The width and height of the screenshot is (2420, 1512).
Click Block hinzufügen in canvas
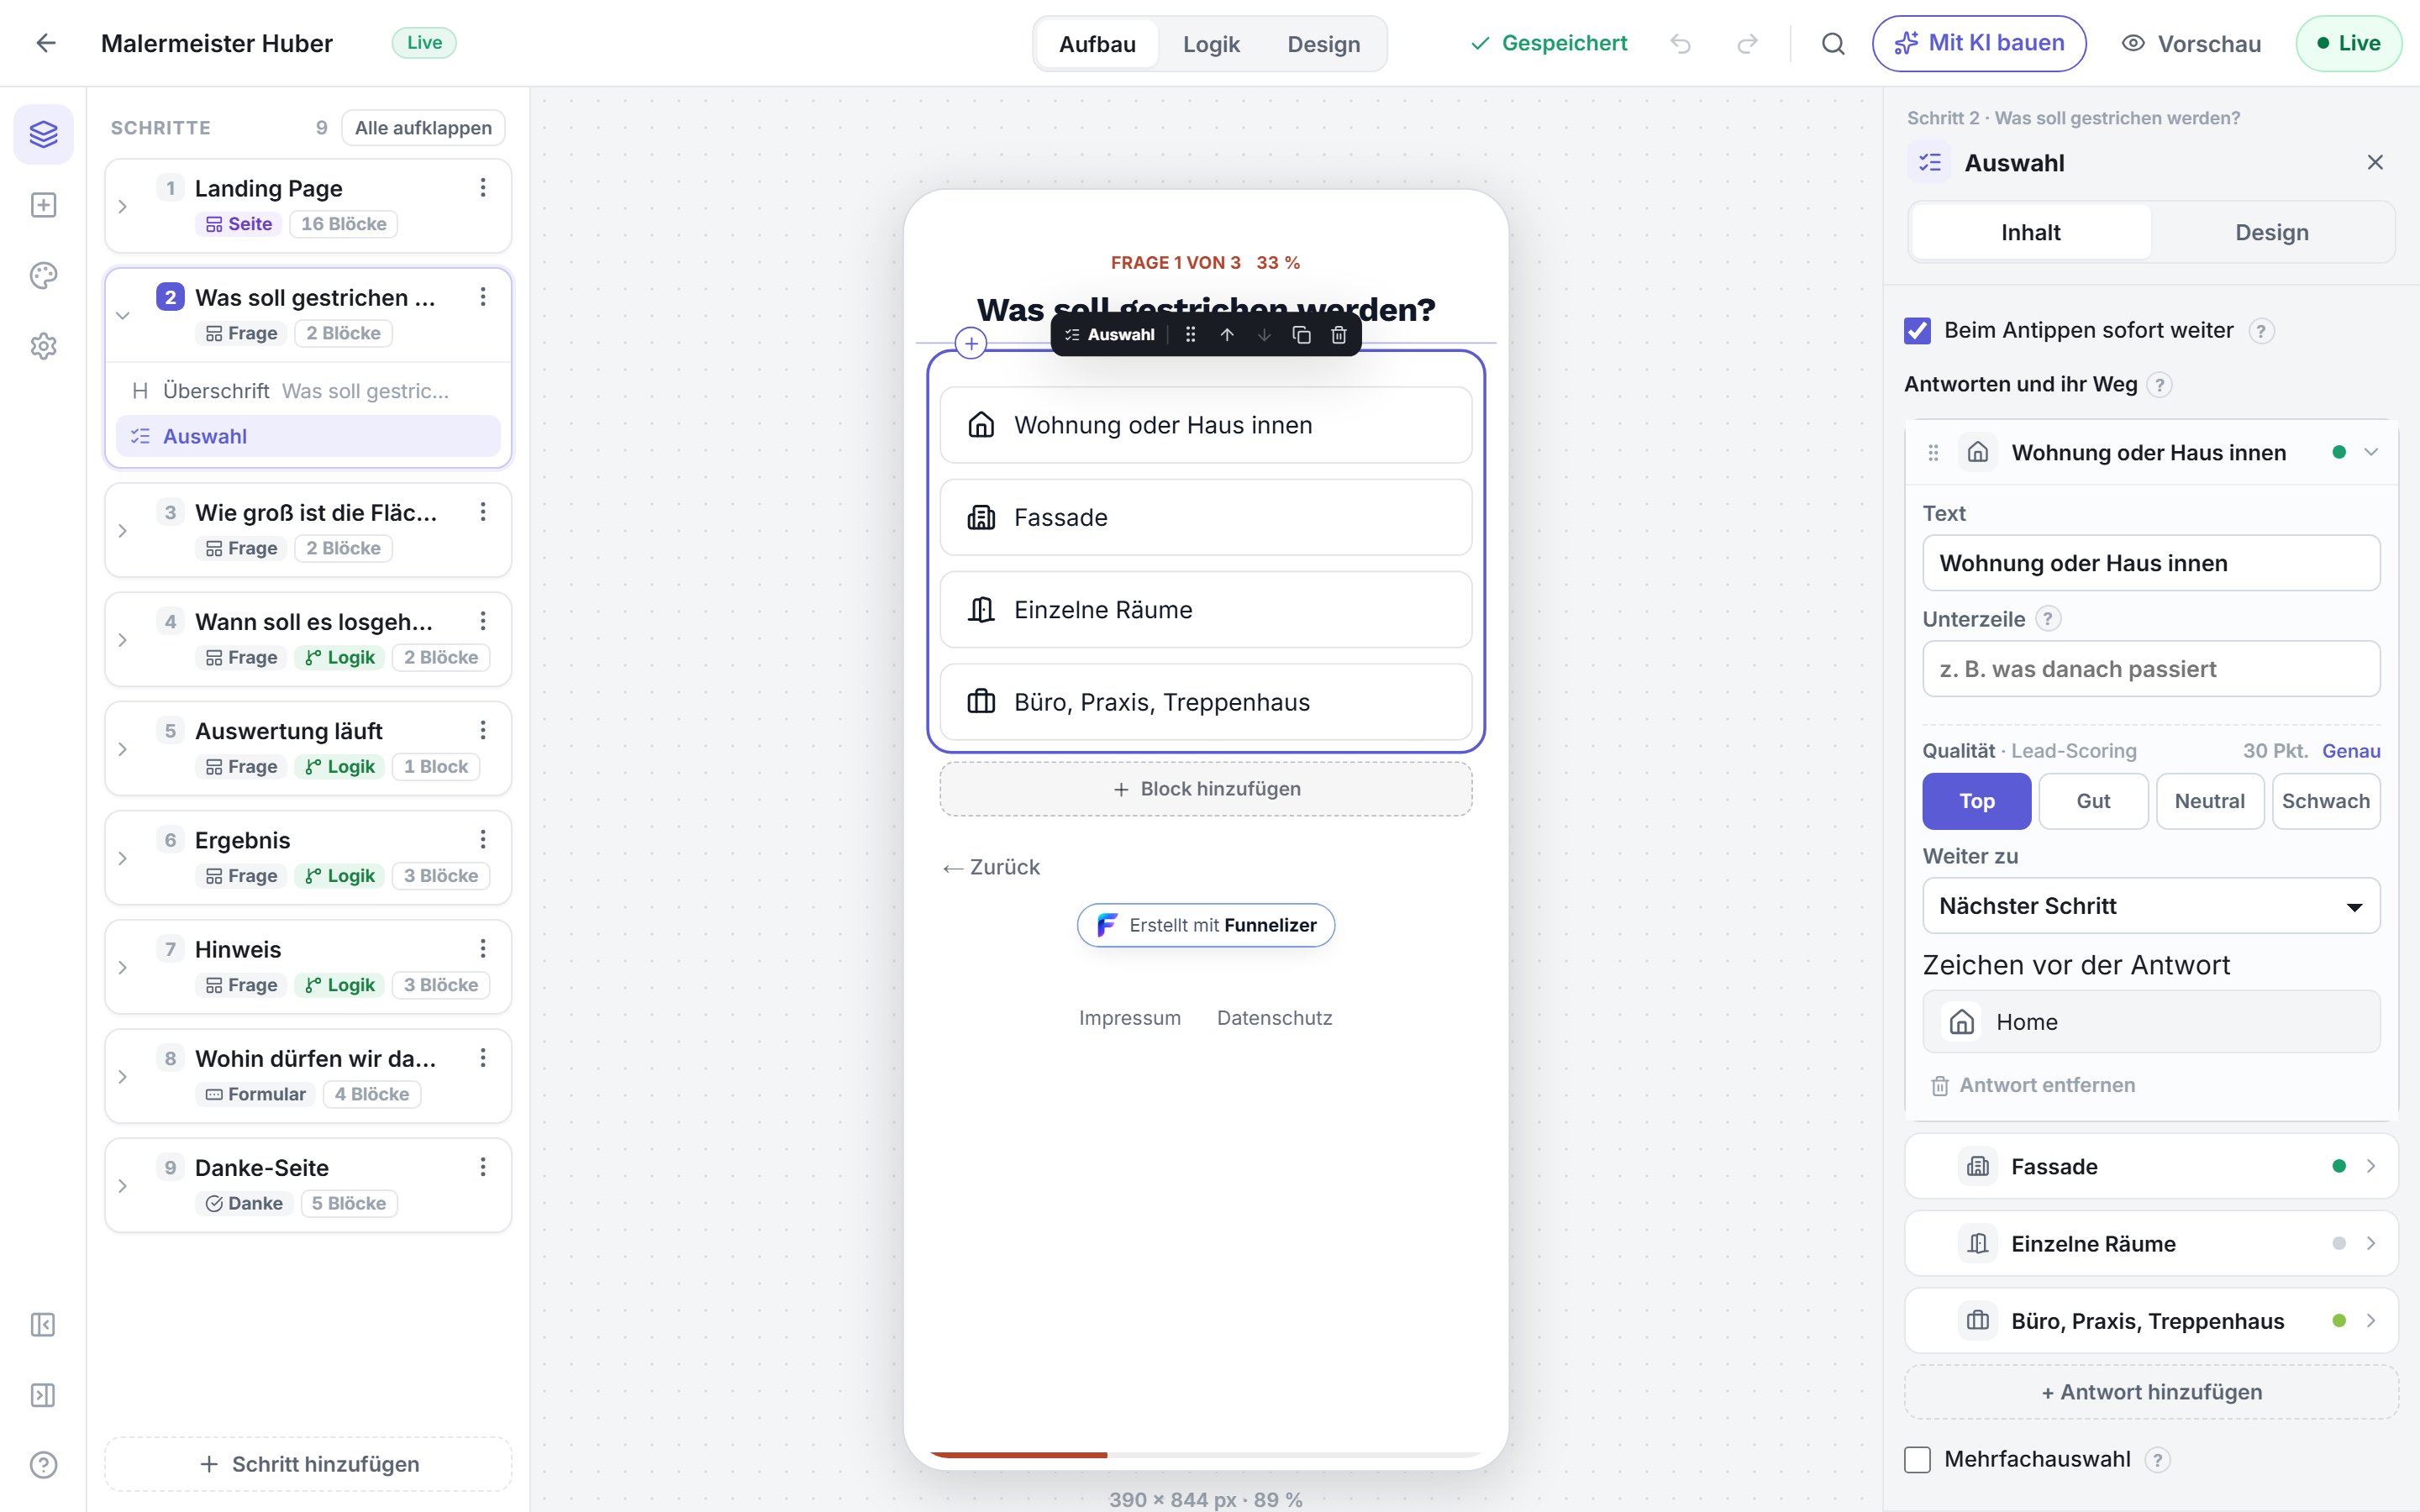coord(1205,789)
